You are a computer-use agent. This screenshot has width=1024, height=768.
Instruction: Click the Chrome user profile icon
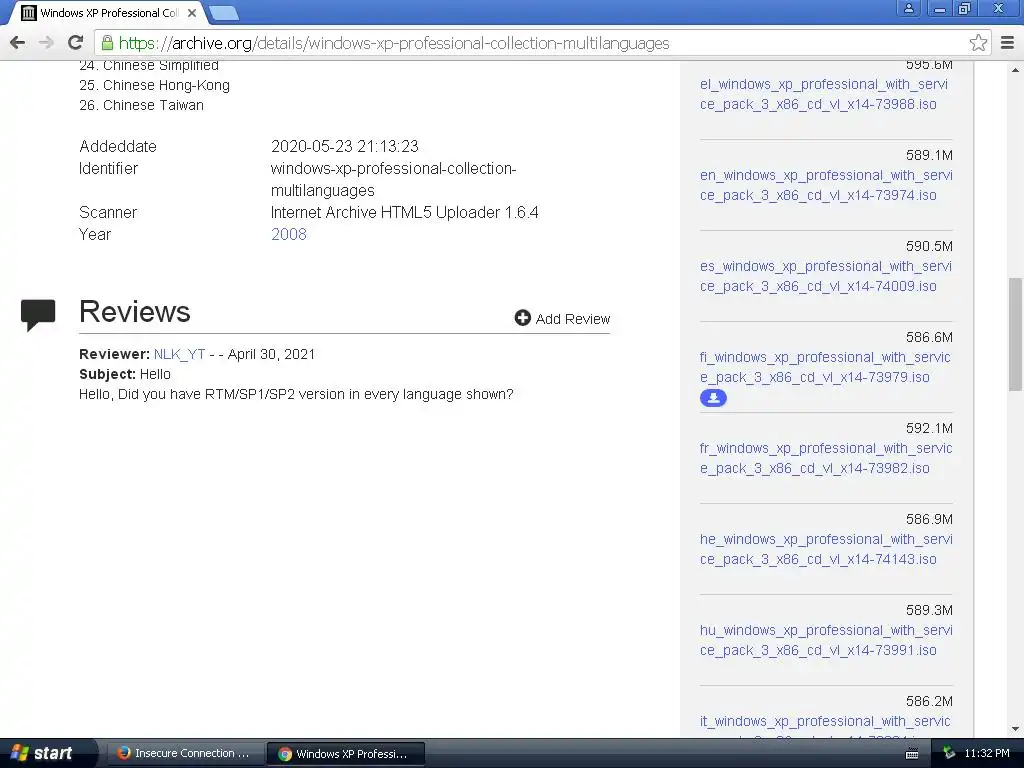tap(908, 8)
